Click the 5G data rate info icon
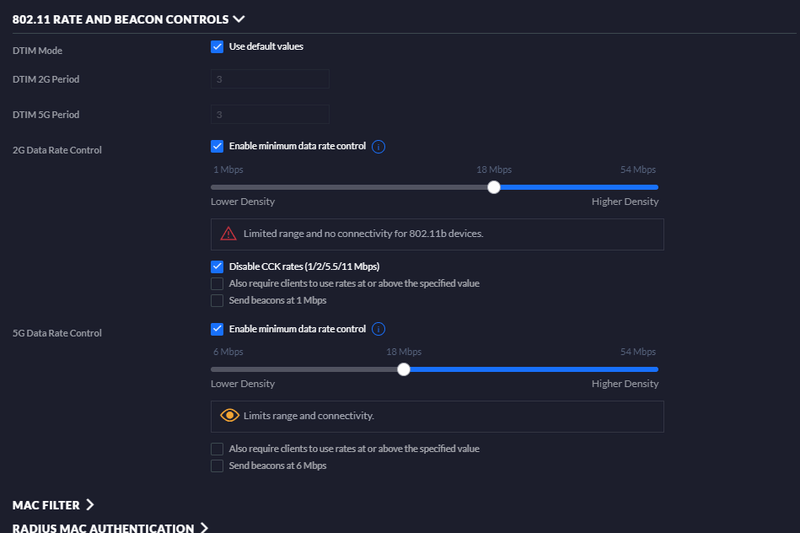 point(379,329)
